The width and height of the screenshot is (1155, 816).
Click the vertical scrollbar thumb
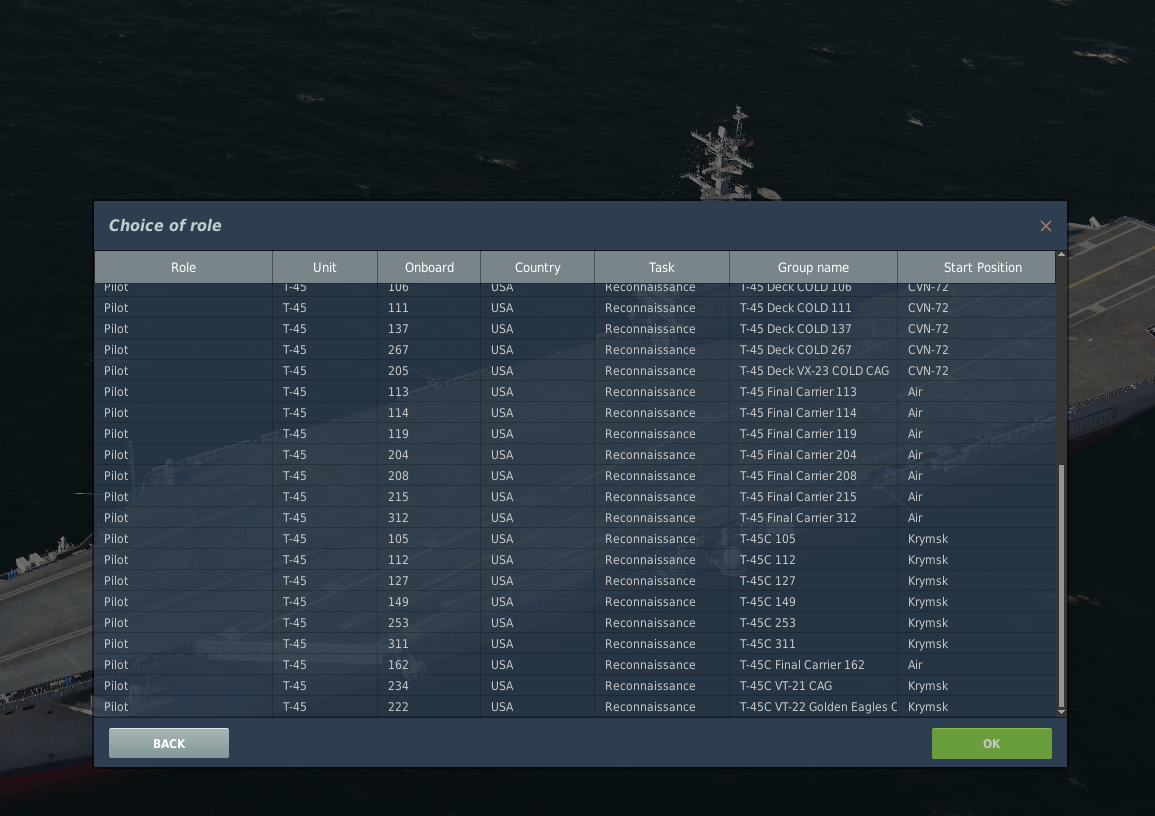pyautogui.click(x=1061, y=585)
